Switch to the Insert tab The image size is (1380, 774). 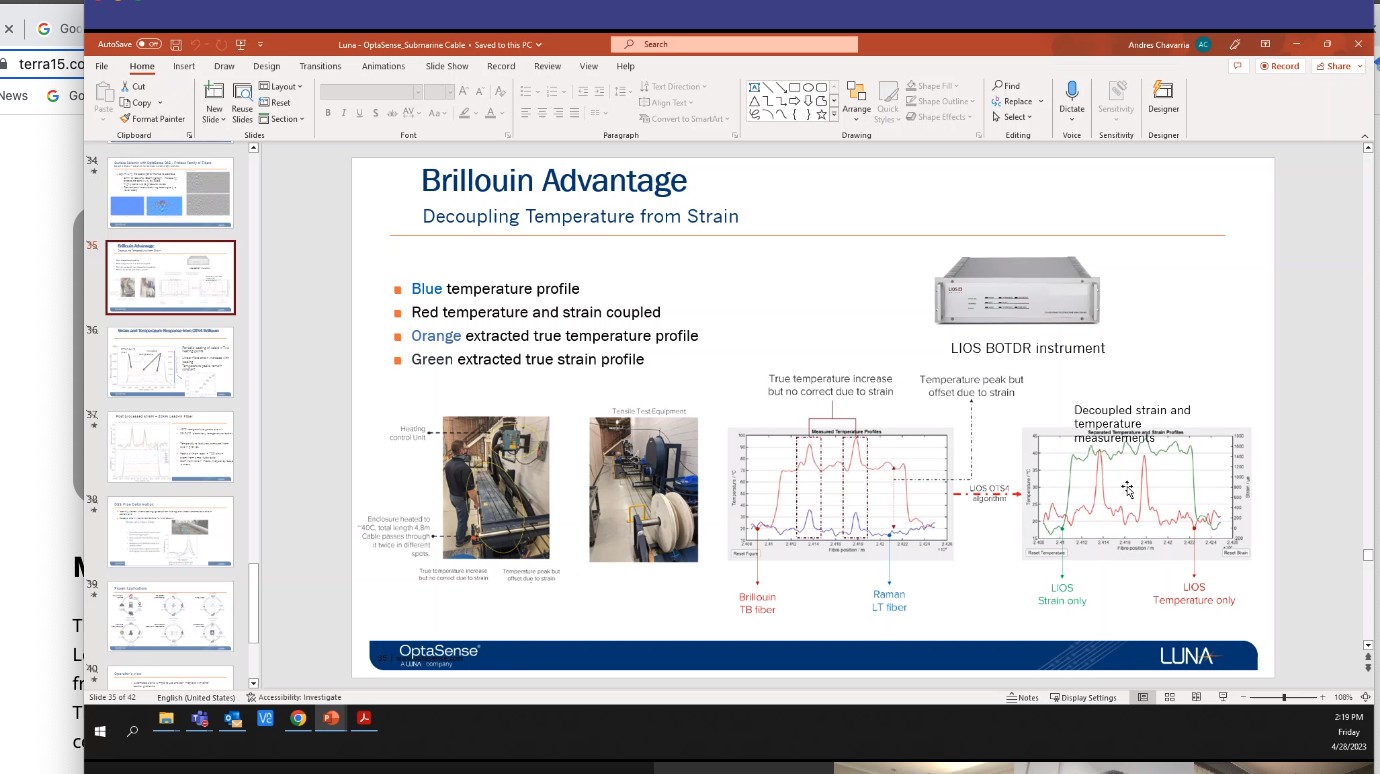[184, 66]
